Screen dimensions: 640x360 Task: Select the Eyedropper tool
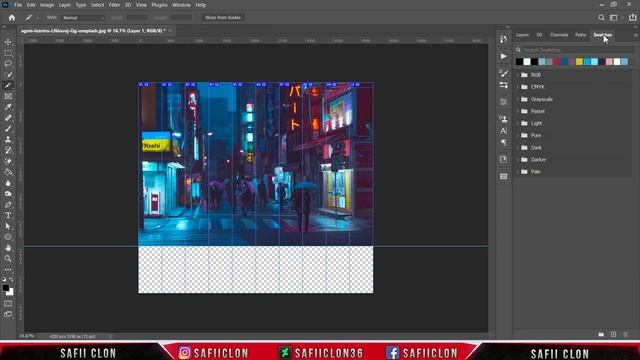coord(8,107)
